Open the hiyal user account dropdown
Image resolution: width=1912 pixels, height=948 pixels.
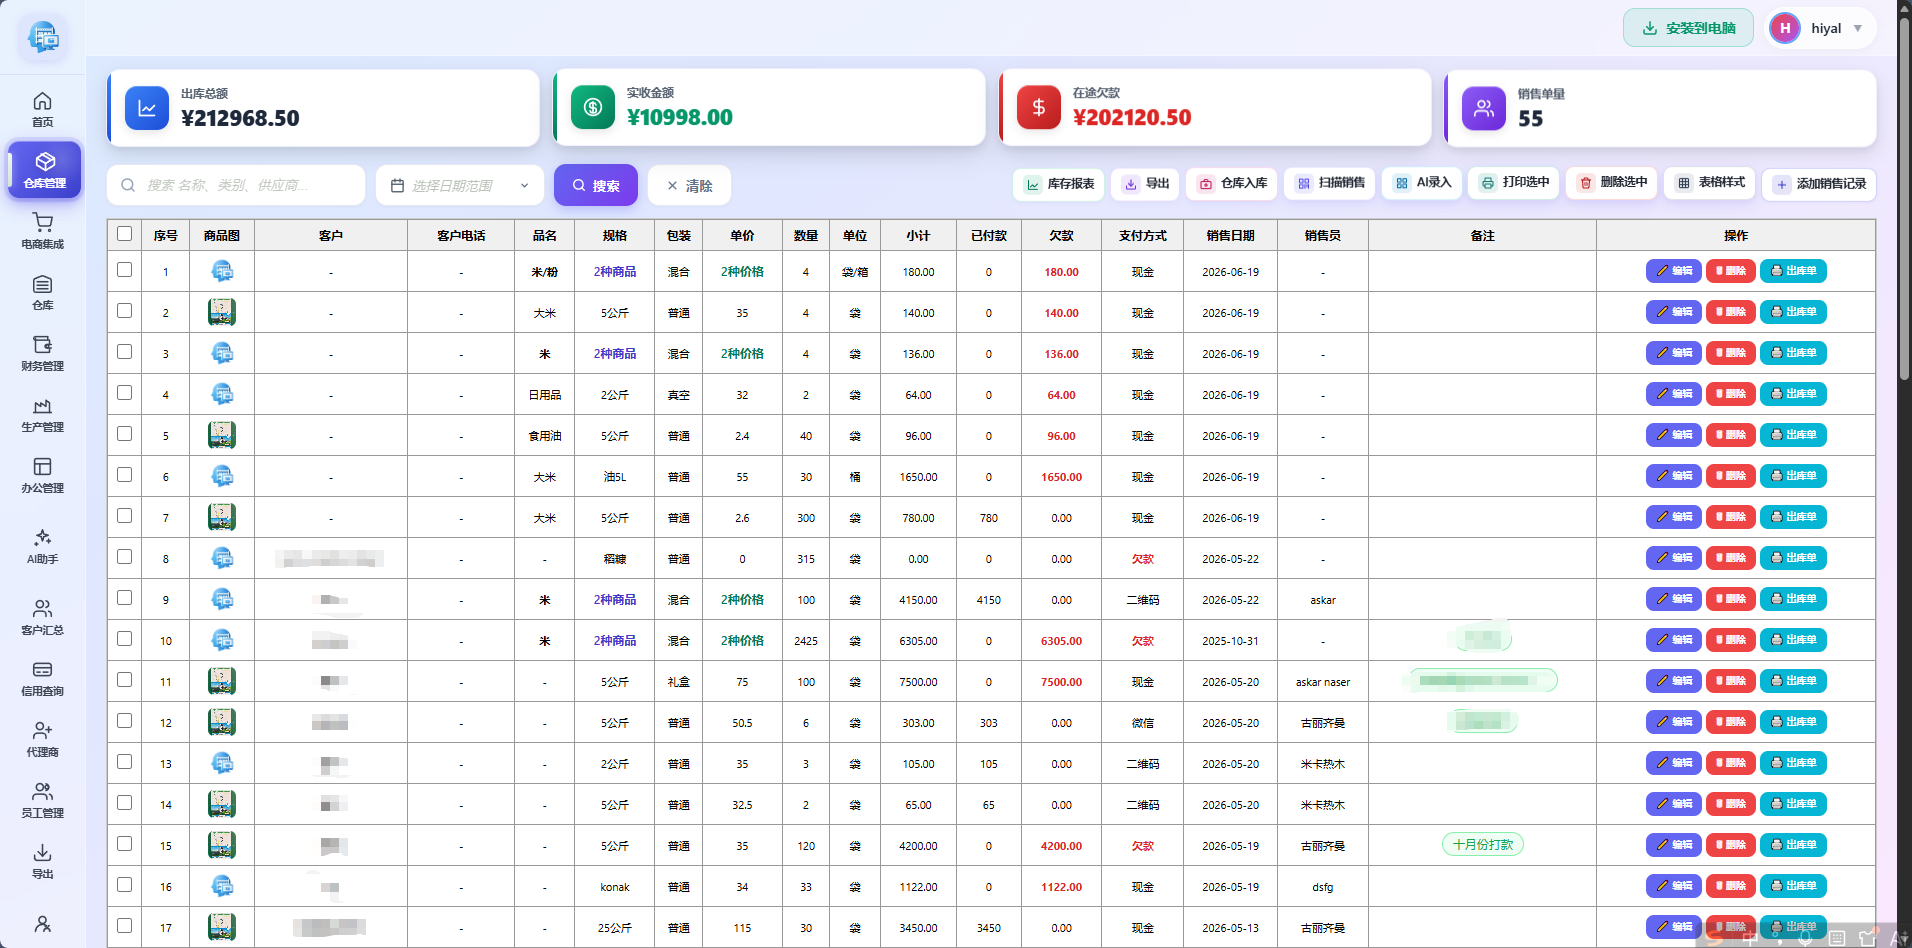[x=1821, y=28]
